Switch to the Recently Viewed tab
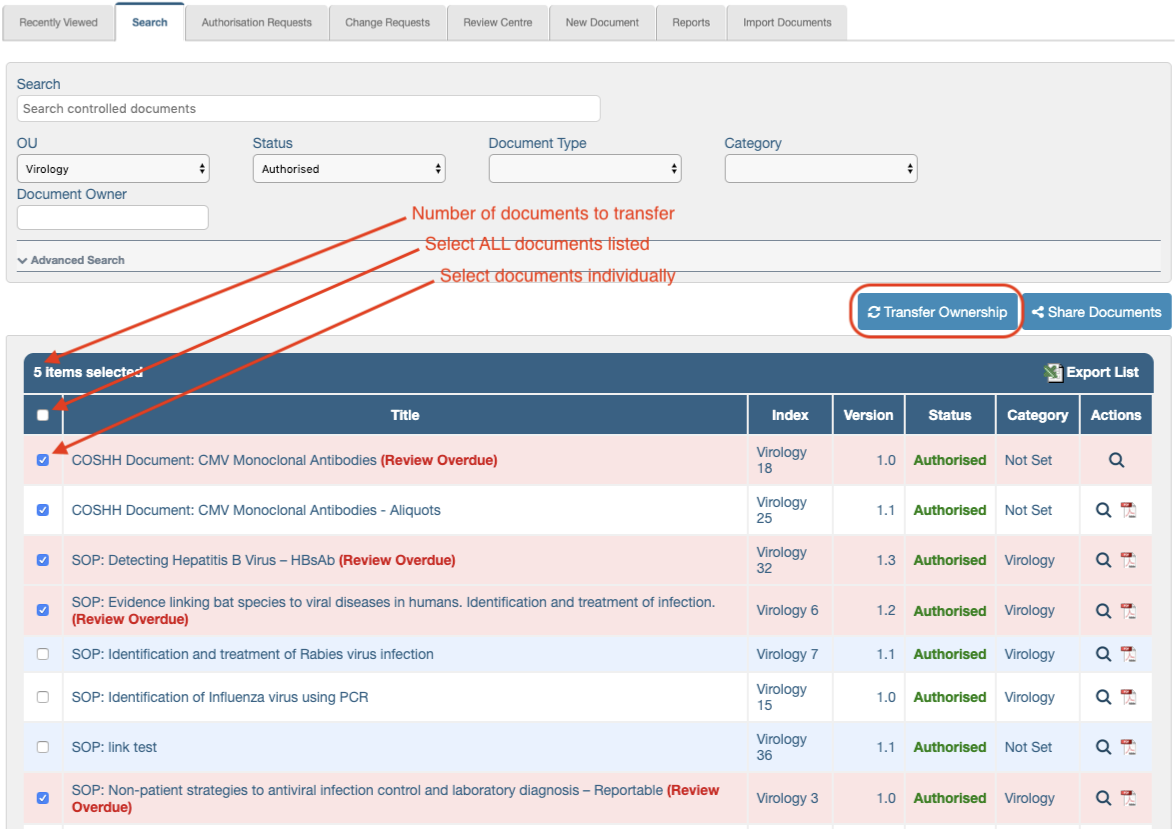1175x829 pixels. (x=58, y=22)
